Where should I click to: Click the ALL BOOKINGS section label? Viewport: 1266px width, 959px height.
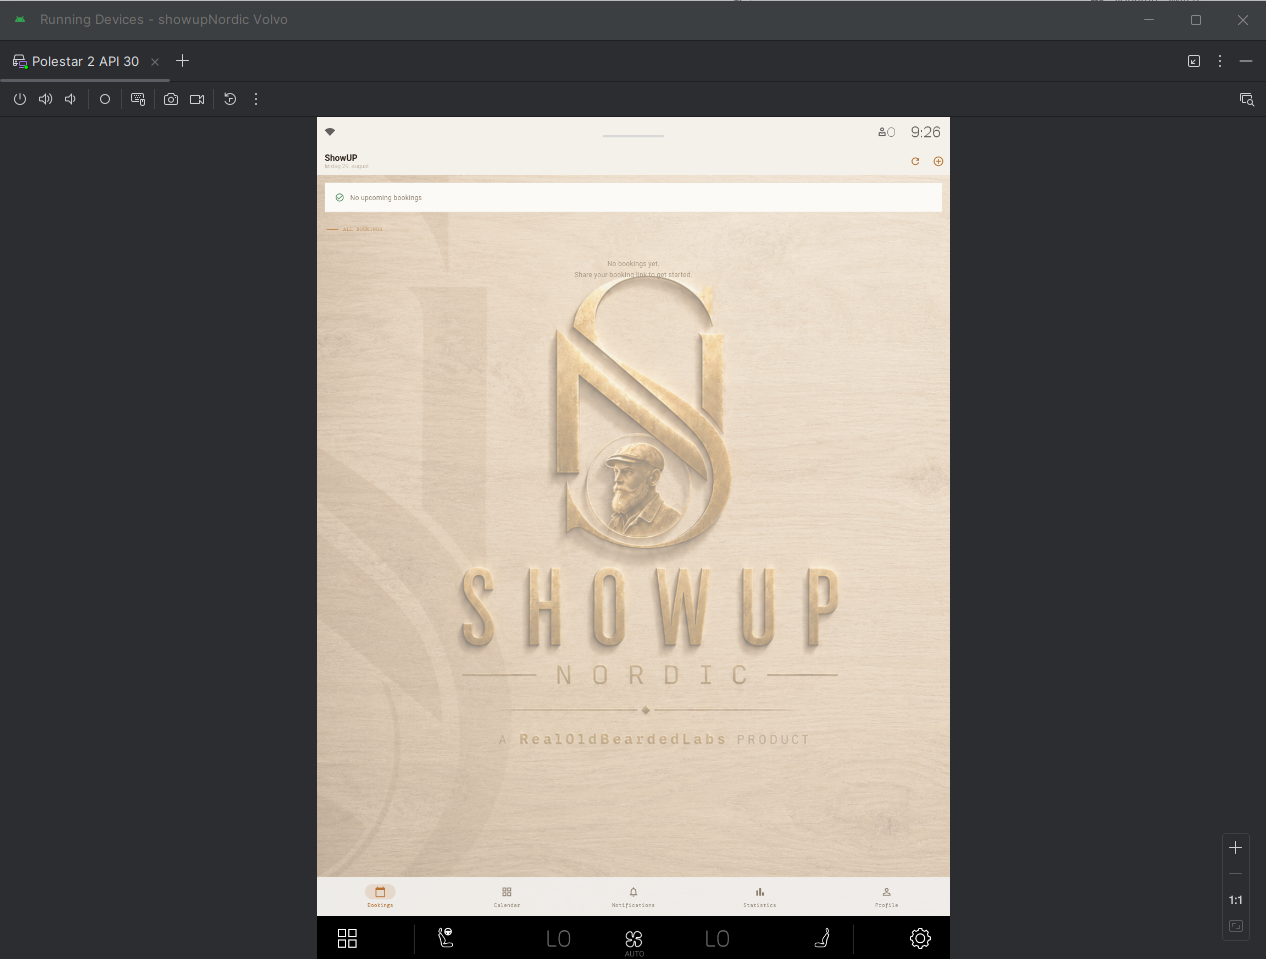[362, 229]
